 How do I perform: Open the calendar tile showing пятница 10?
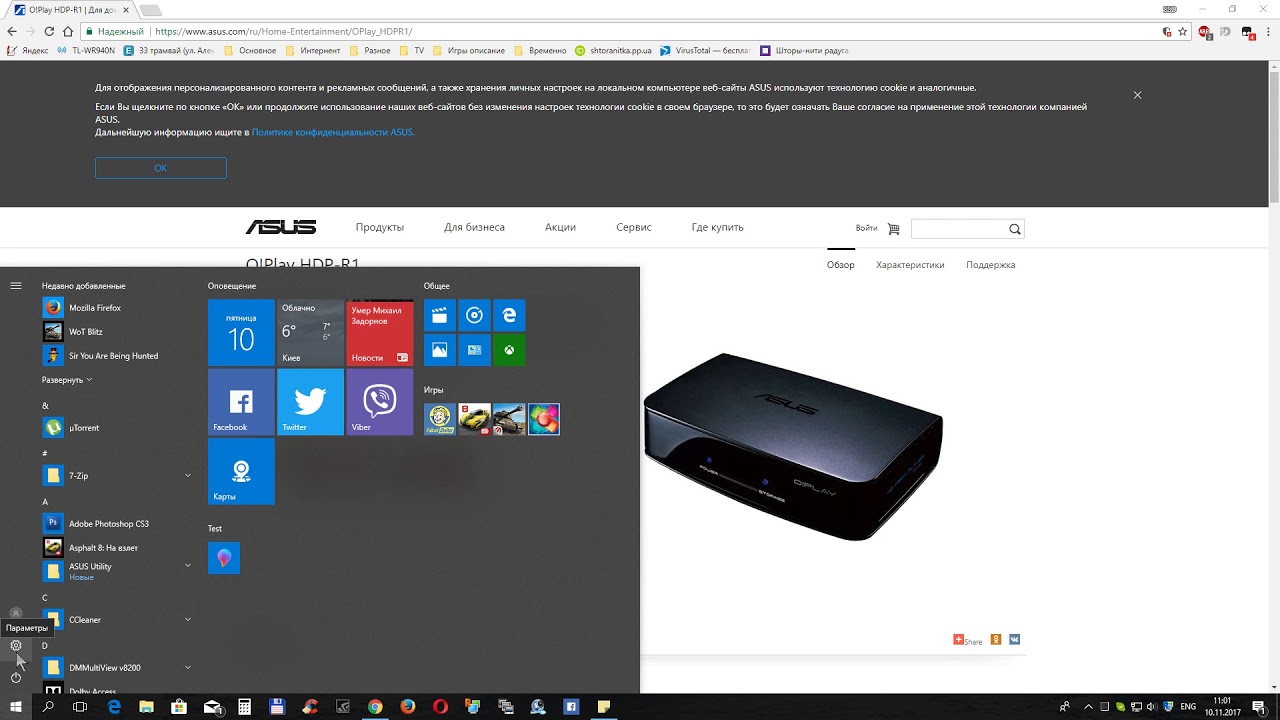pyautogui.click(x=241, y=333)
